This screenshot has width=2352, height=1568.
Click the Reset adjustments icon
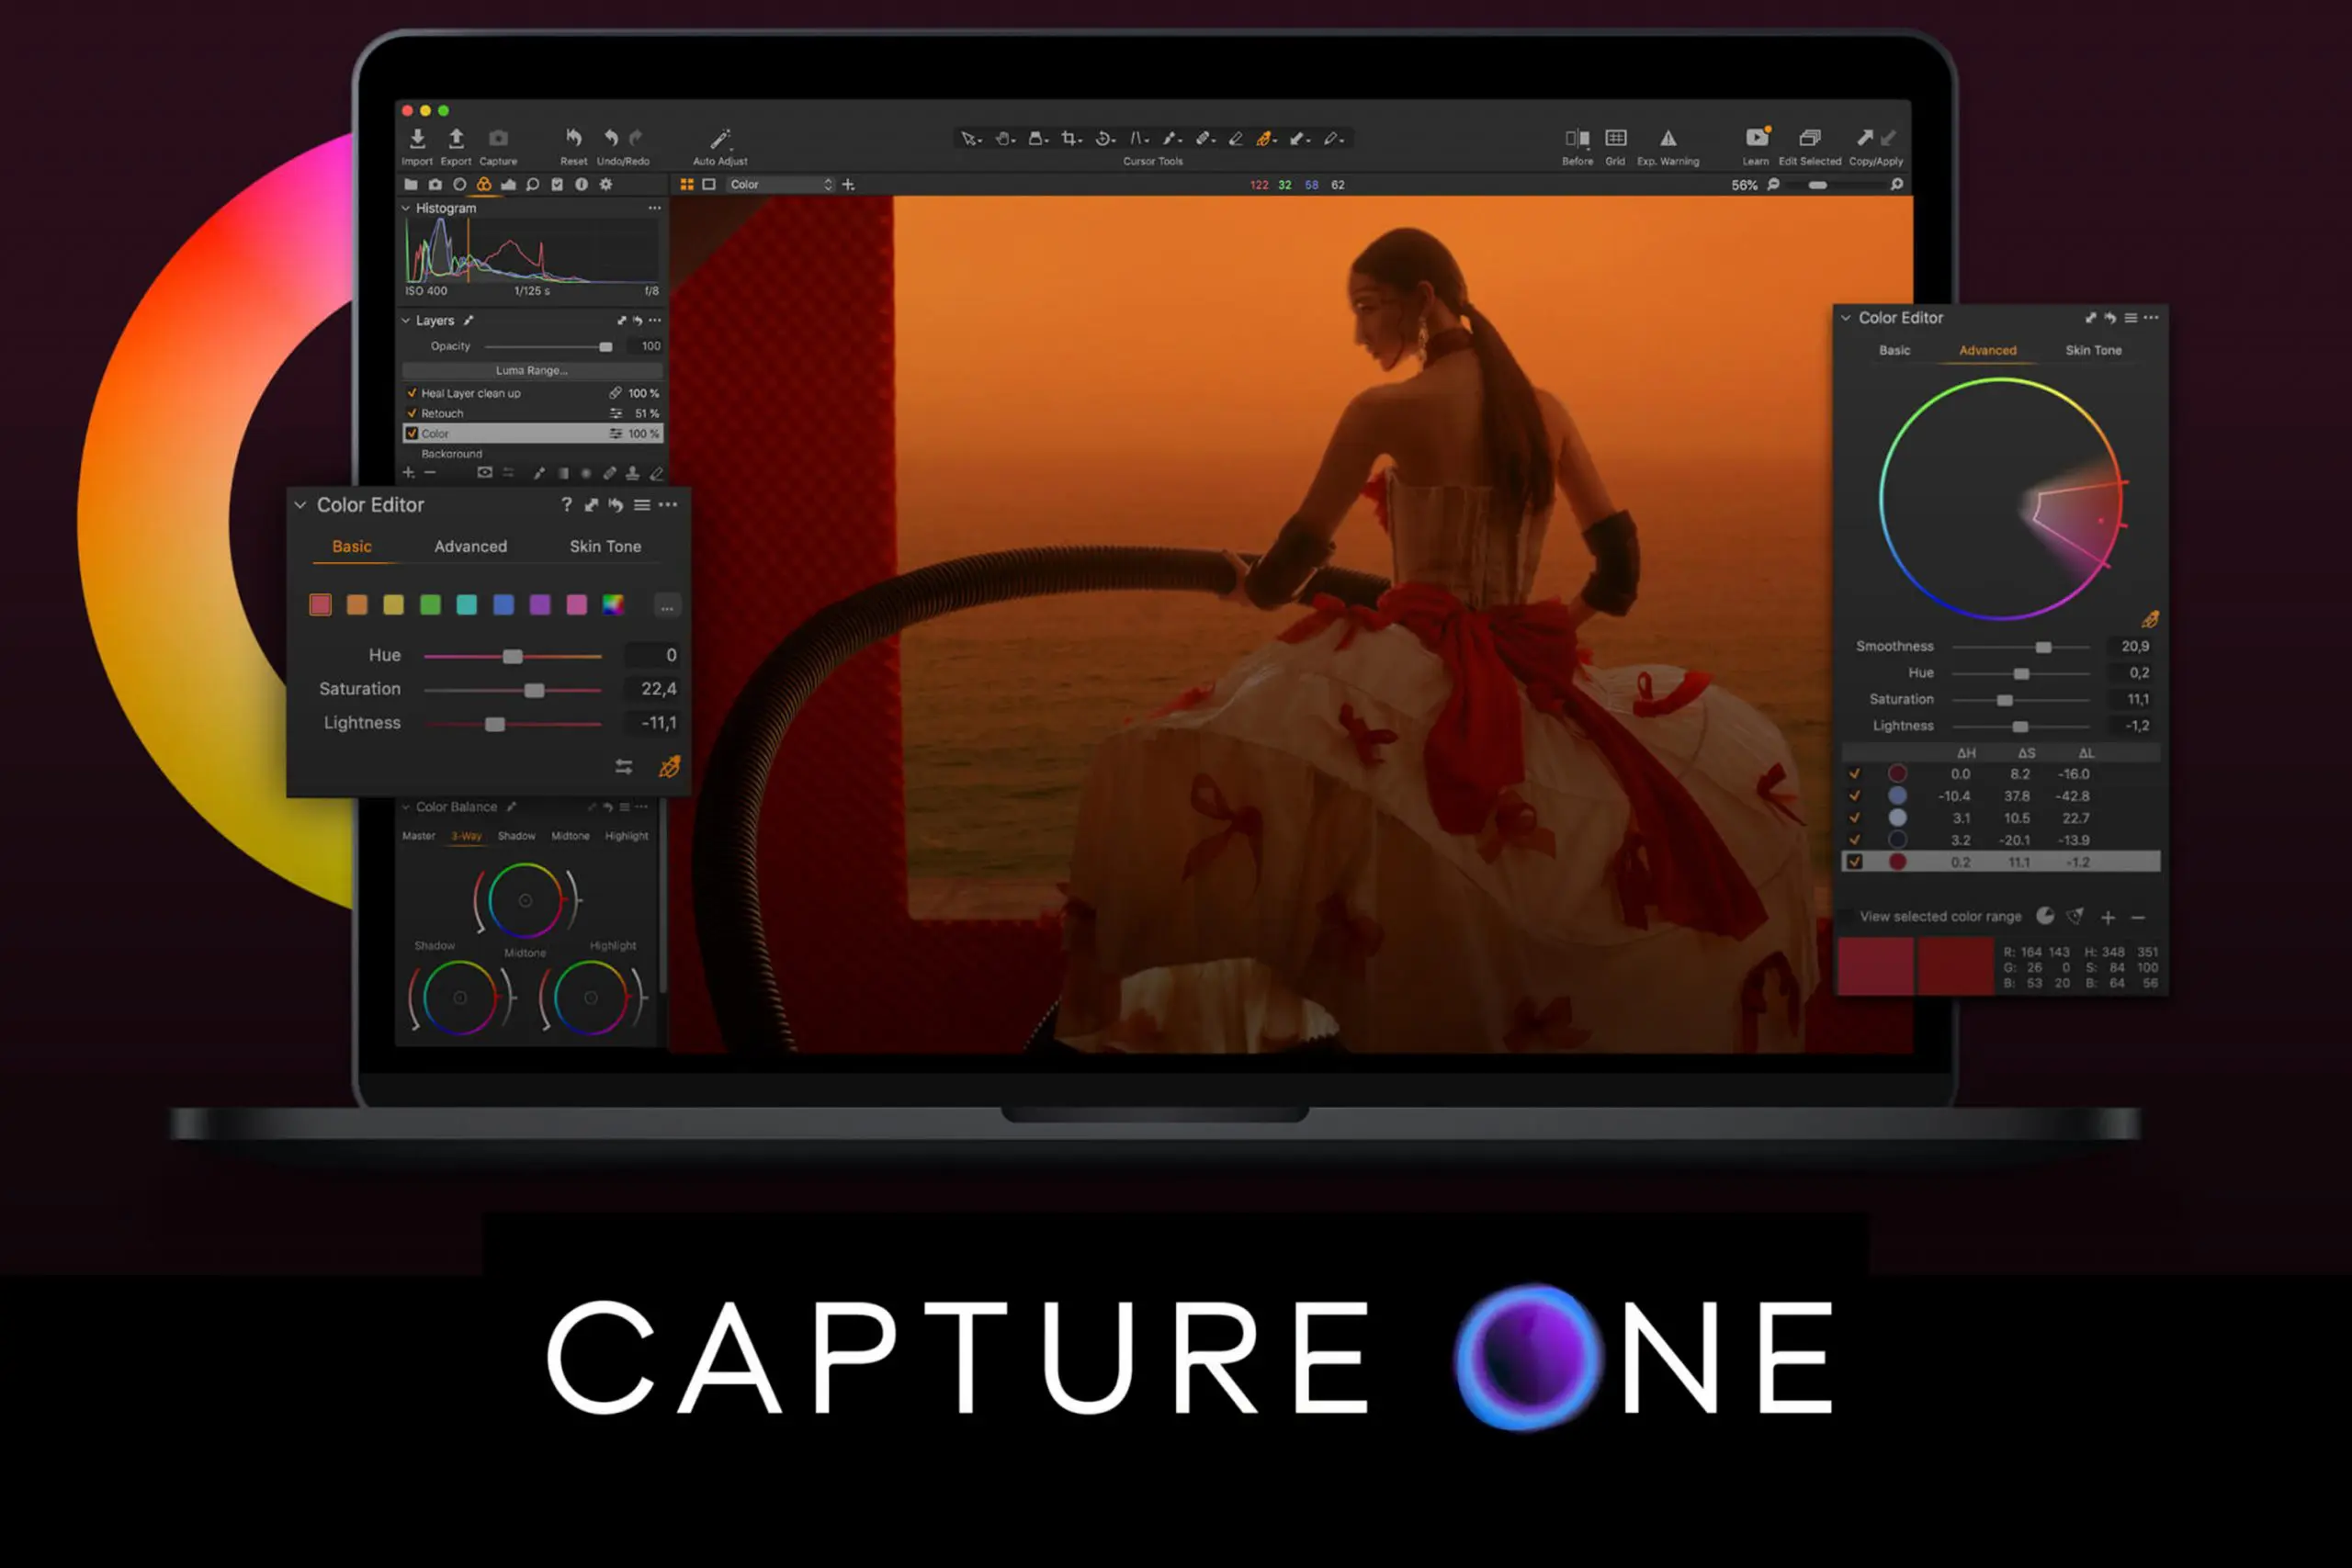tap(573, 138)
